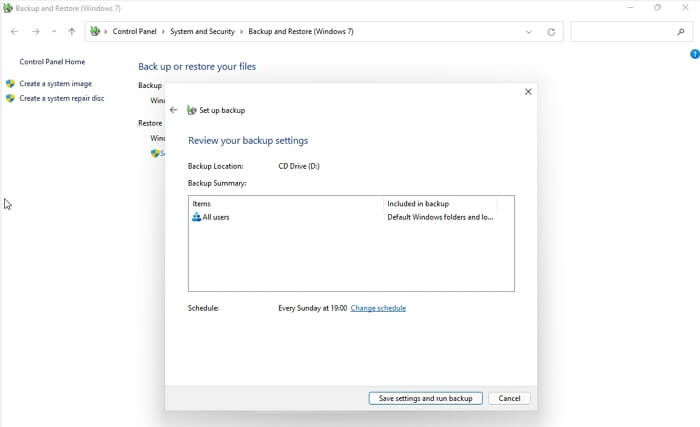Screen dimensions: 700x427
Task: Click the blue Help question mark icon
Action: point(694,54)
